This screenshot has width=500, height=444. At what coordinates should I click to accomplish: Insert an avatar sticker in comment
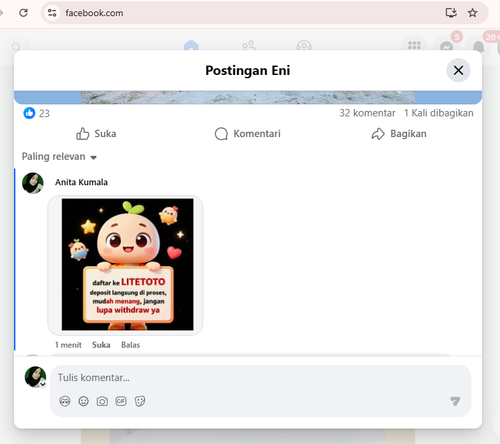(65, 401)
